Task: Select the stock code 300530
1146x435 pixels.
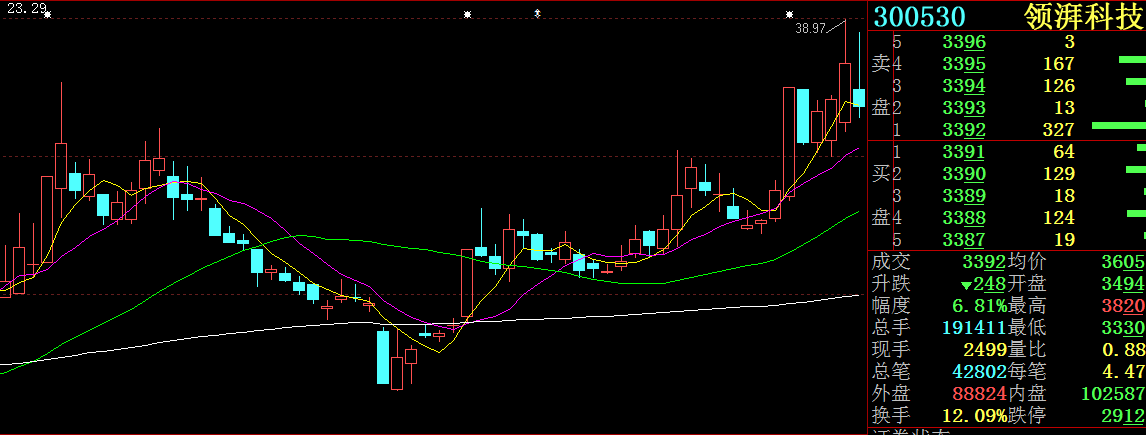Action: 920,17
